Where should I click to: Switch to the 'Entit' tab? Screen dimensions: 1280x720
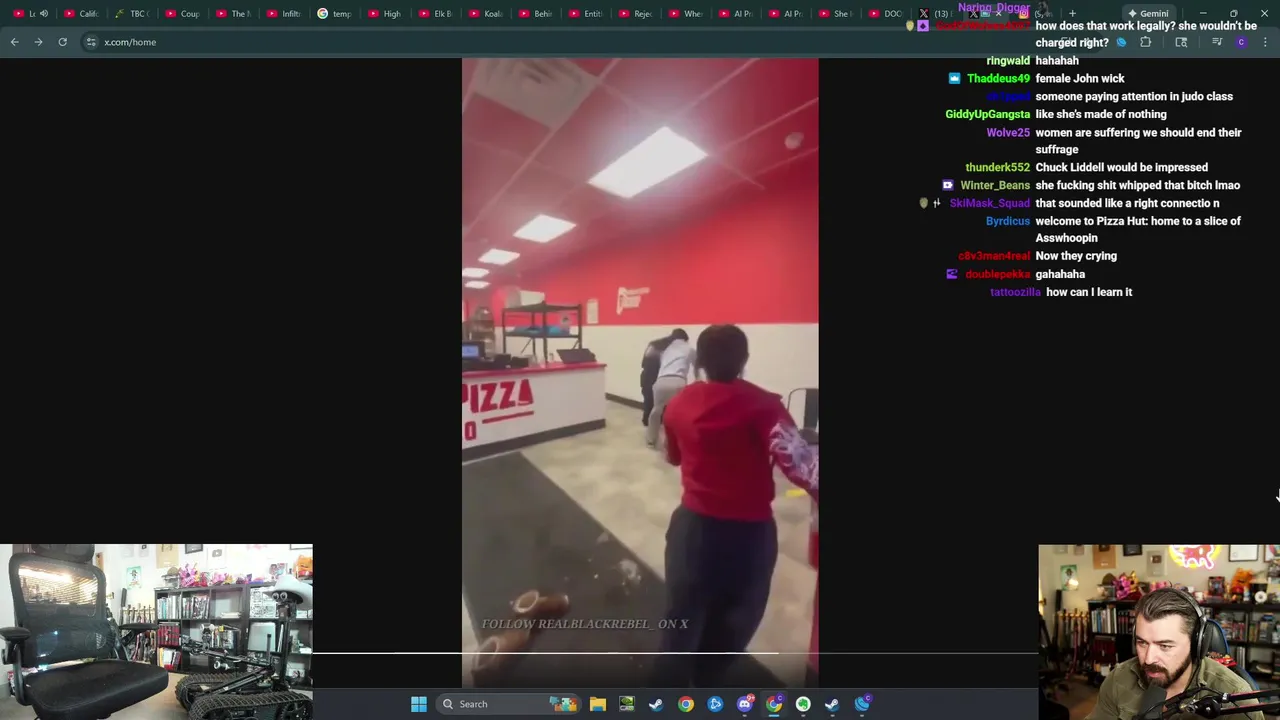(586, 14)
